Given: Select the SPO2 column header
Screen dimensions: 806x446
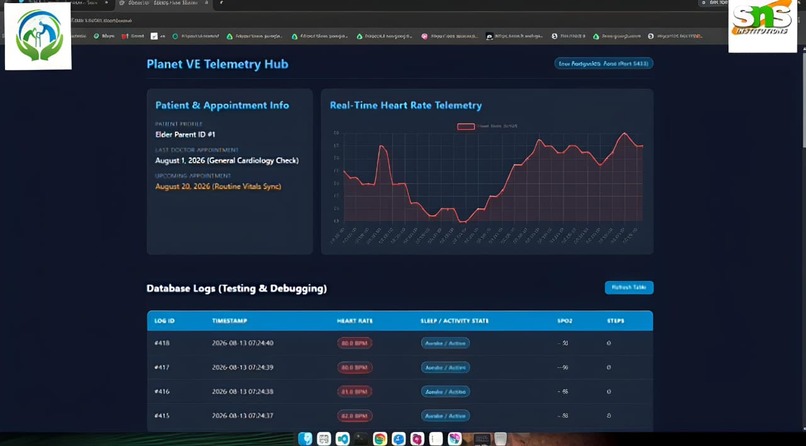Looking at the screenshot, I should (x=564, y=321).
